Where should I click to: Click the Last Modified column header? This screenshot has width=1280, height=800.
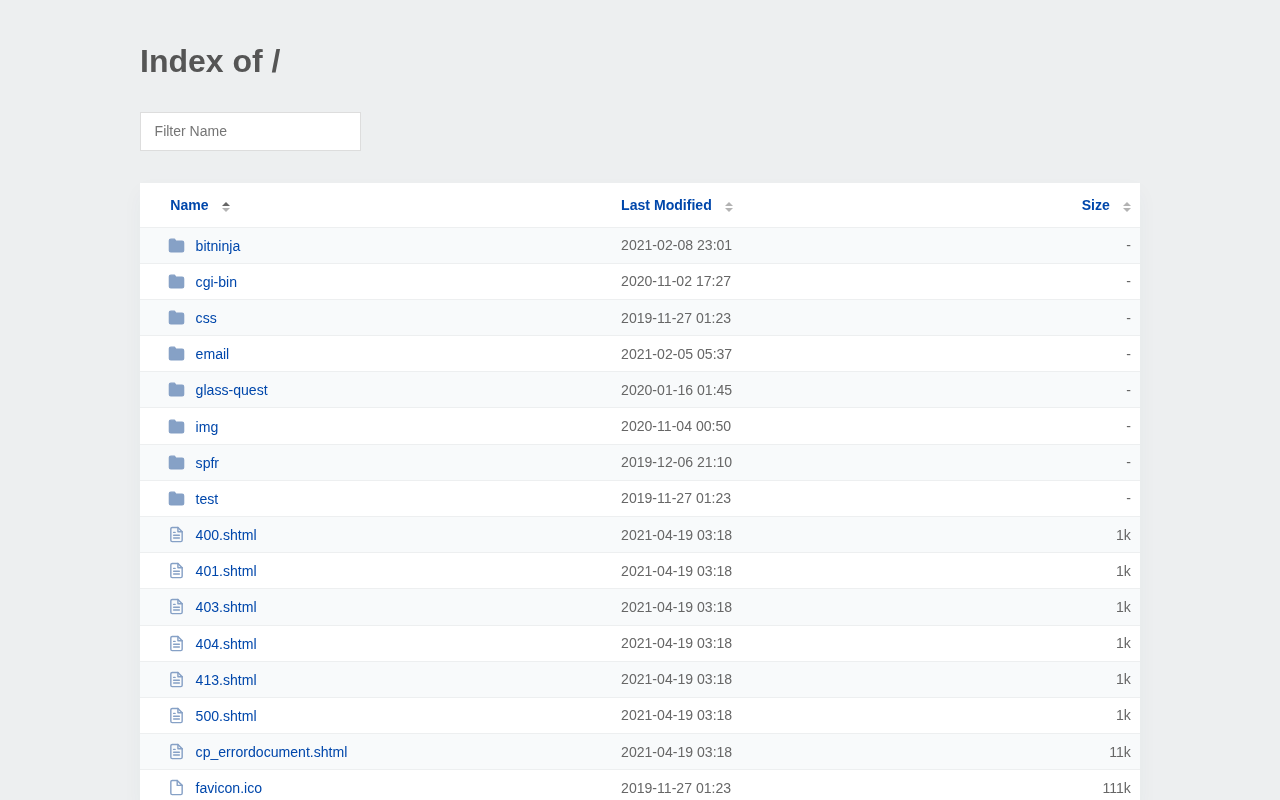tap(666, 205)
